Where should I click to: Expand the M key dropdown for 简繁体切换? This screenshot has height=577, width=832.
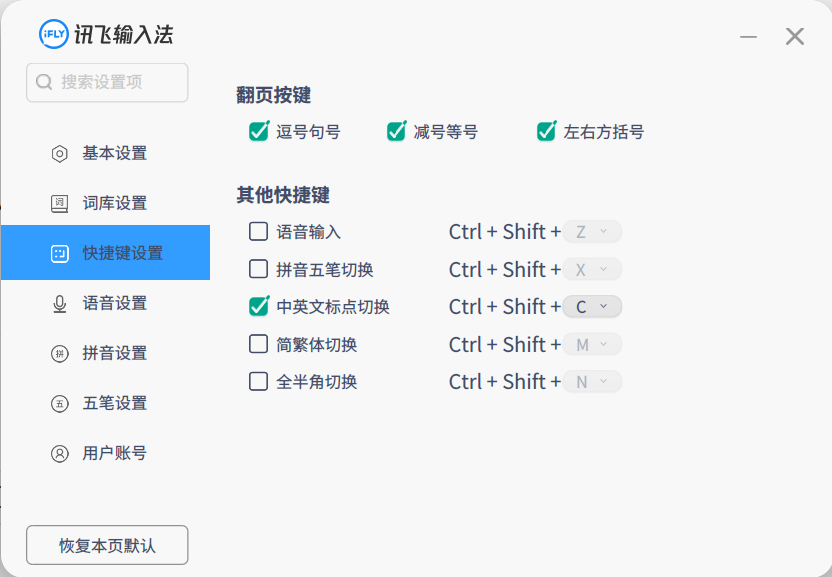pos(592,345)
